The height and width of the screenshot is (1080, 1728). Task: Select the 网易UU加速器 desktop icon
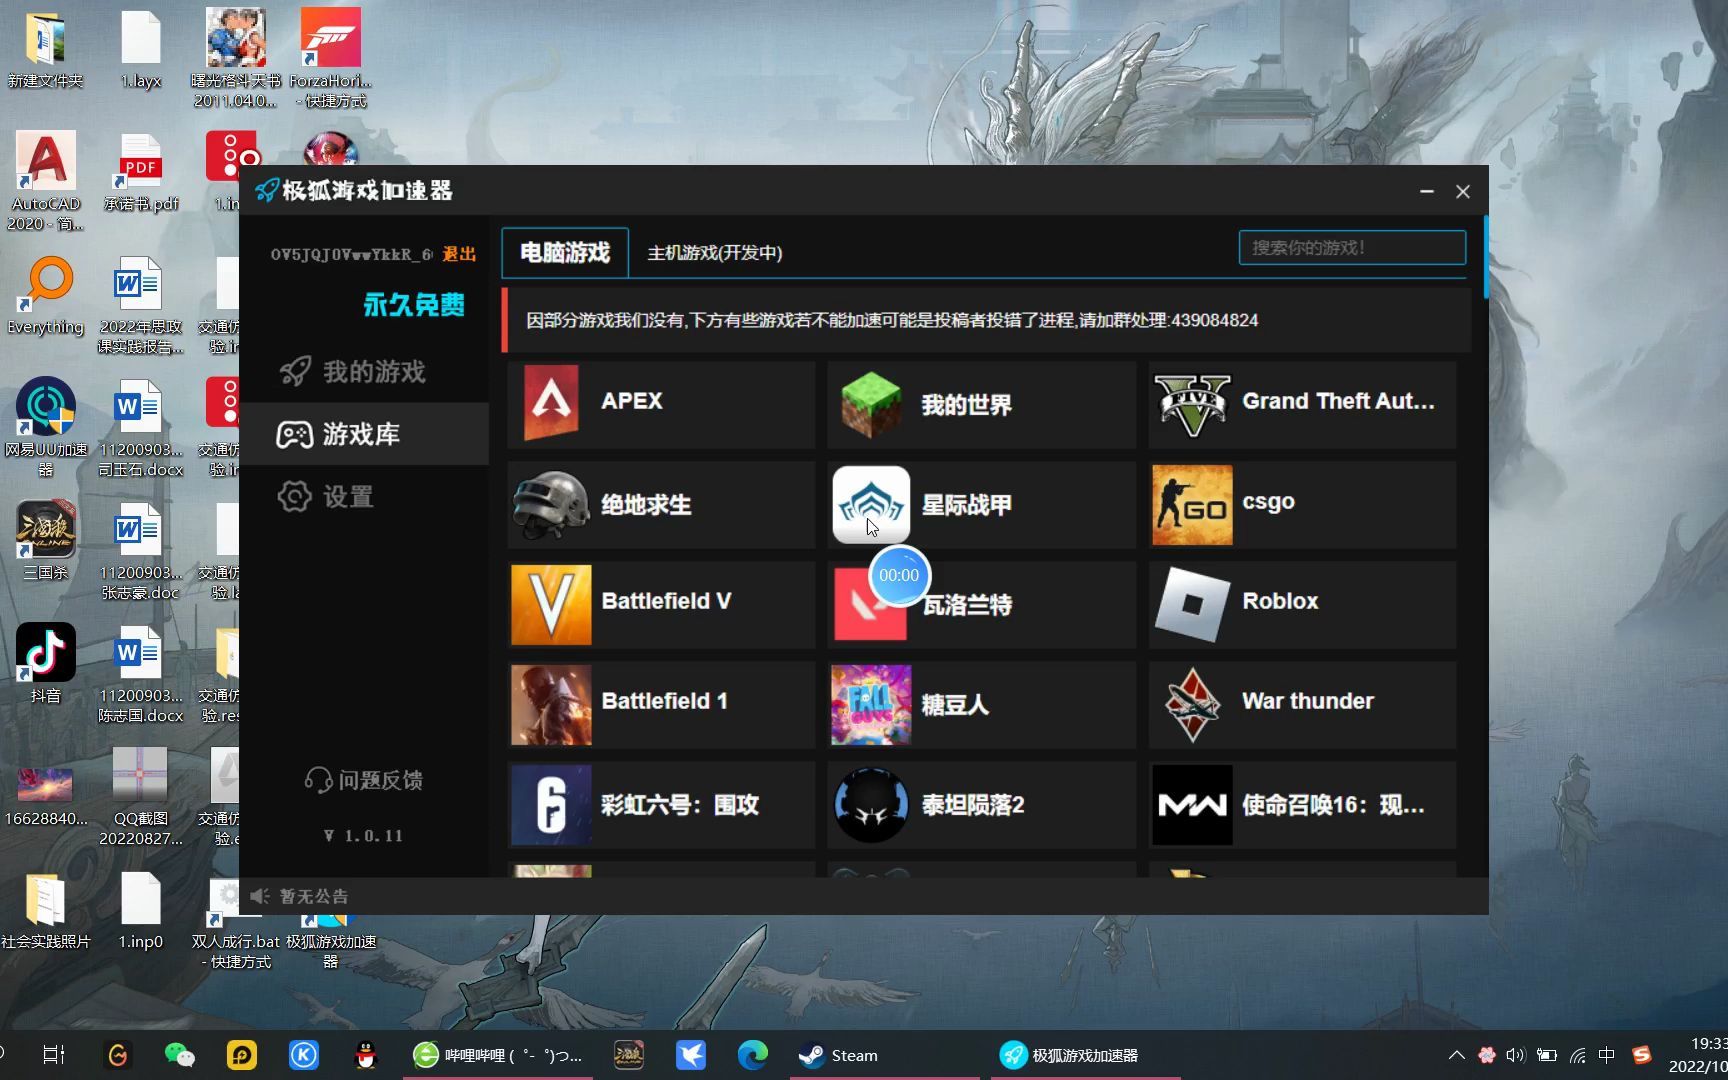point(46,426)
